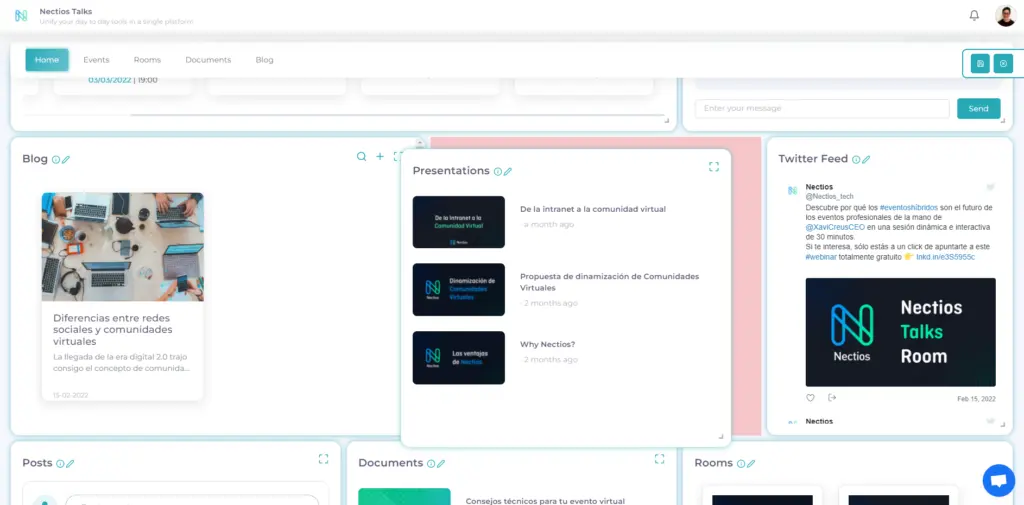This screenshot has height=505, width=1024.
Task: Show Presentations widget info icon
Action: [x=498, y=171]
